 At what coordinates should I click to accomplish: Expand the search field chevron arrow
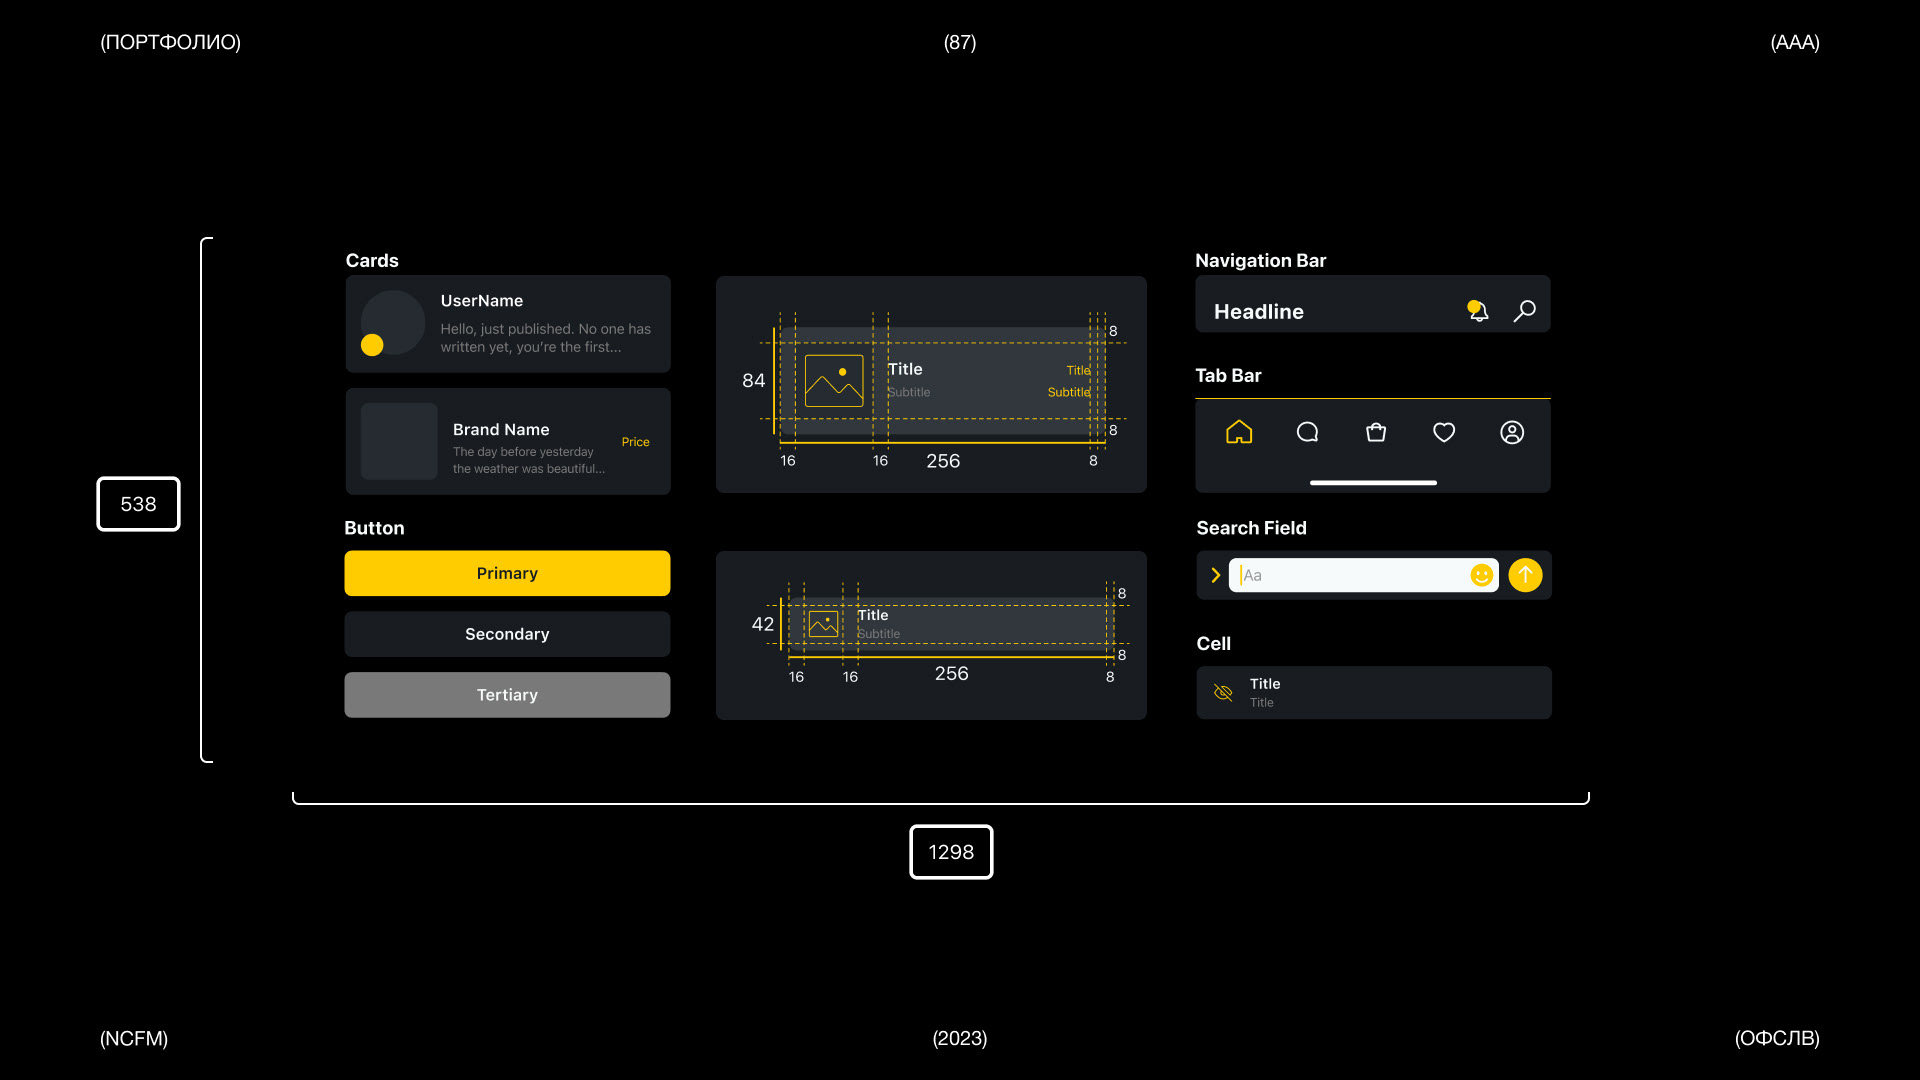[1215, 575]
